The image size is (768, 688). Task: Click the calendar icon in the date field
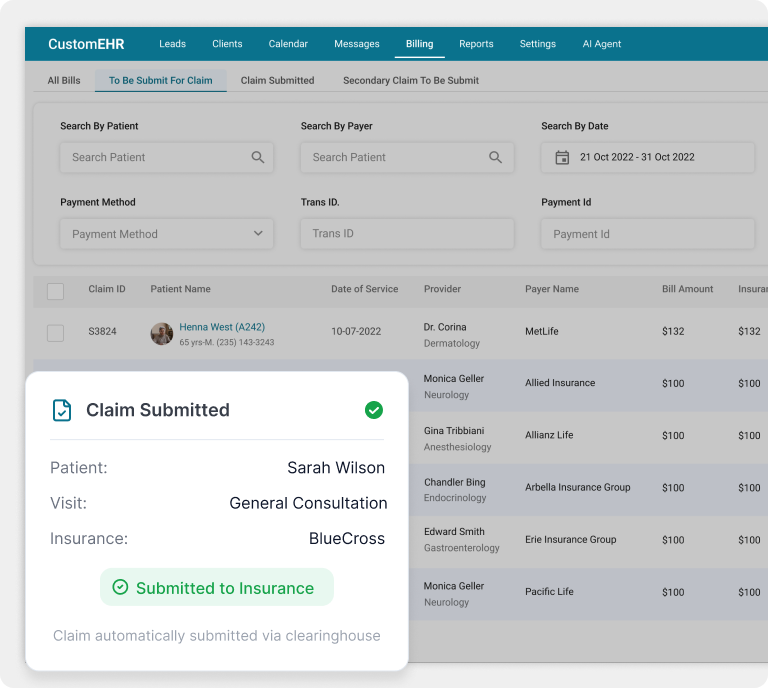tap(562, 157)
